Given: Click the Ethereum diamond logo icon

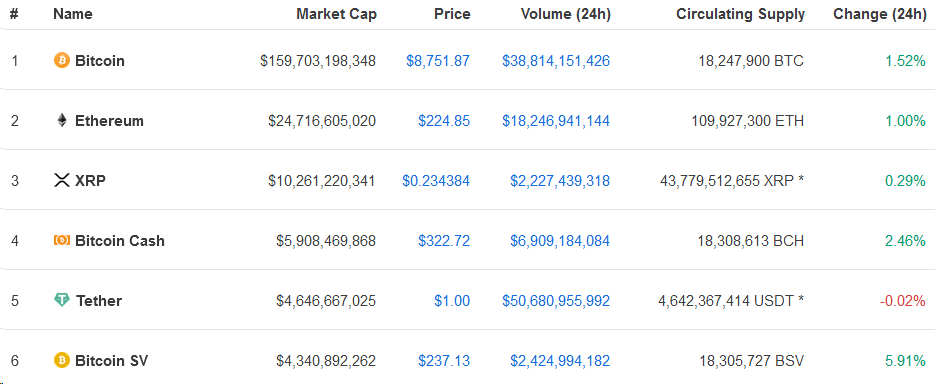Looking at the screenshot, I should tap(61, 120).
